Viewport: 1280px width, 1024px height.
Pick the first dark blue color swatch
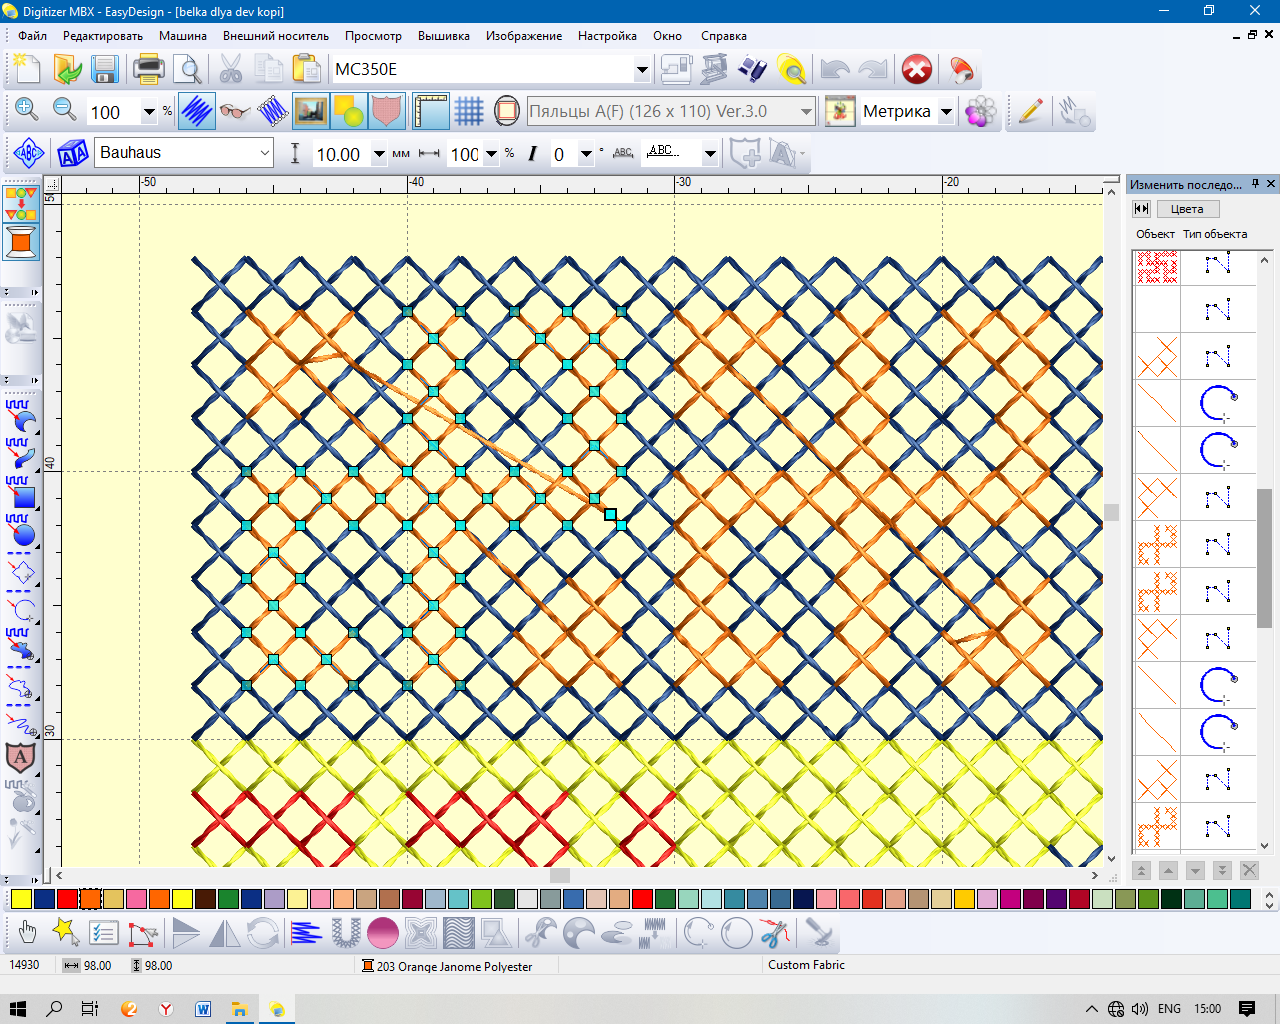(45, 899)
